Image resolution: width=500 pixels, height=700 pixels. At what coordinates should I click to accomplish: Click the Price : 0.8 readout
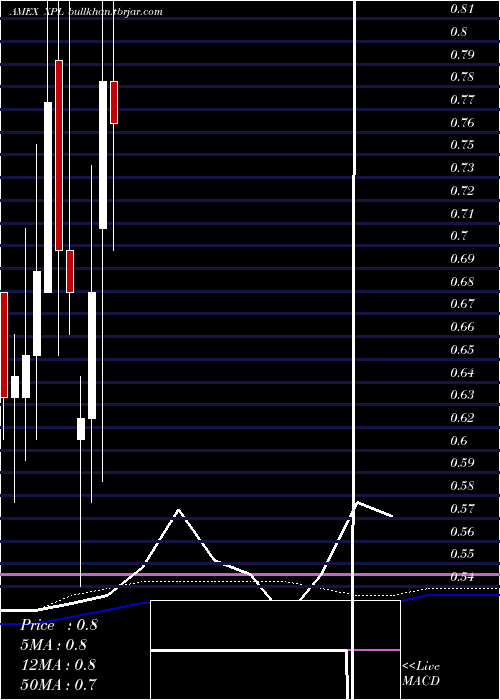(59, 625)
